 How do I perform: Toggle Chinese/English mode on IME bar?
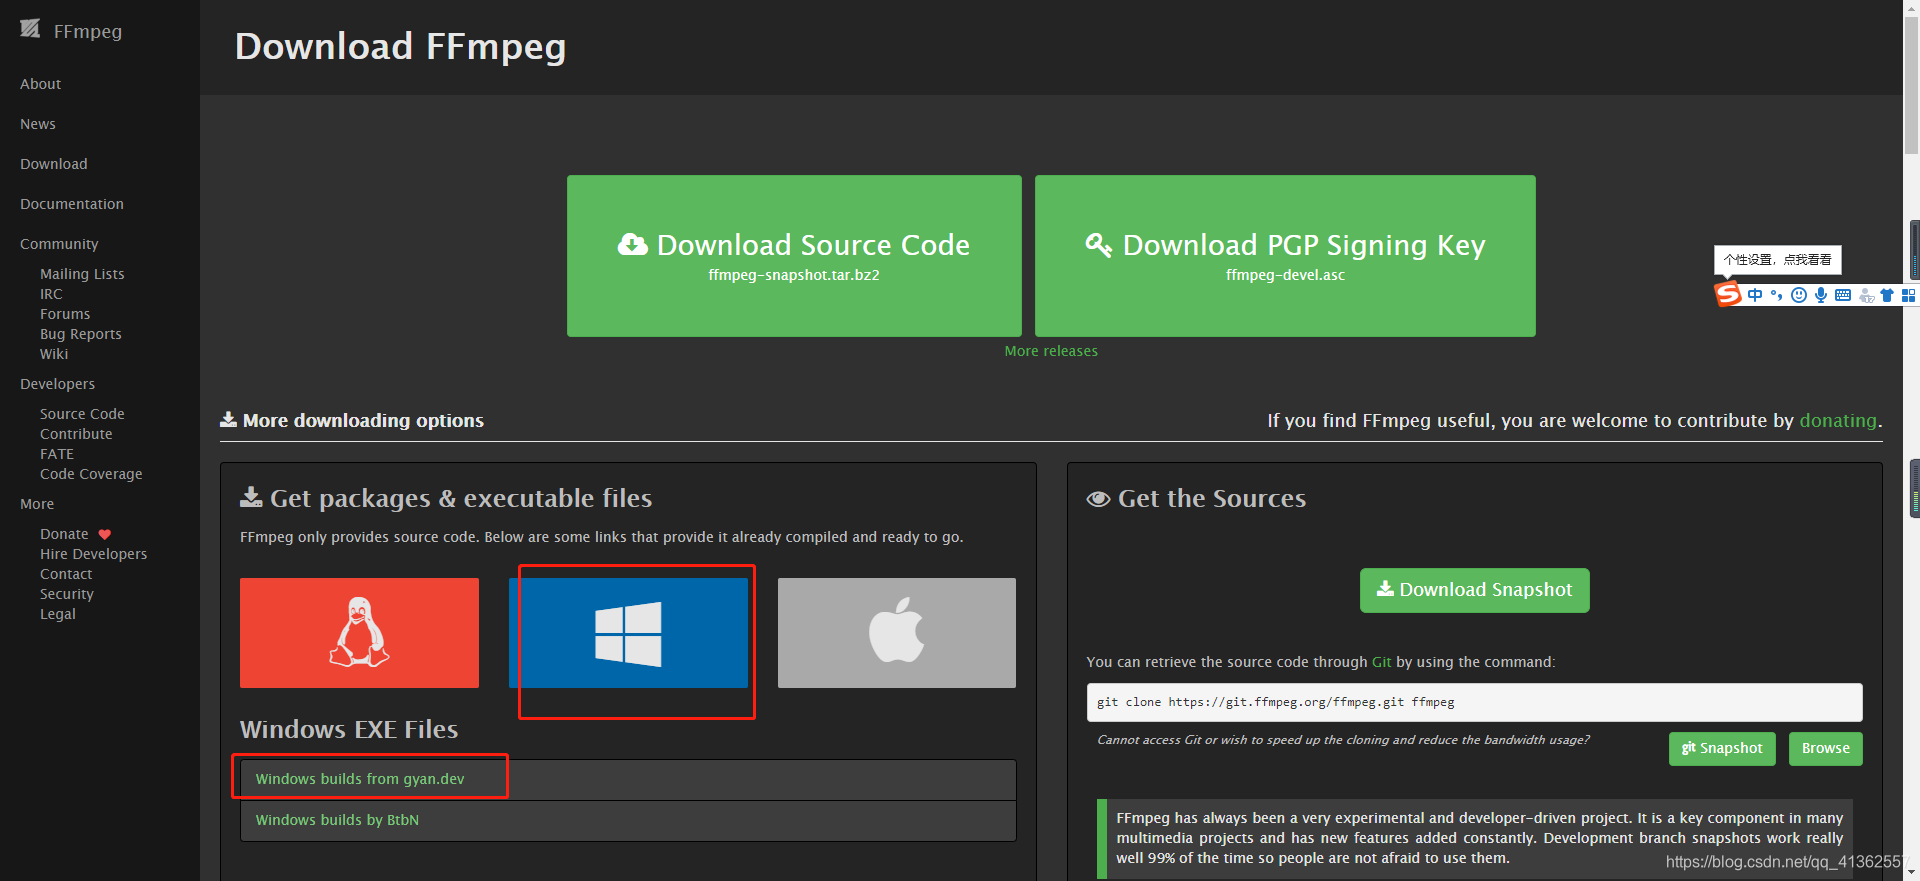[1755, 295]
